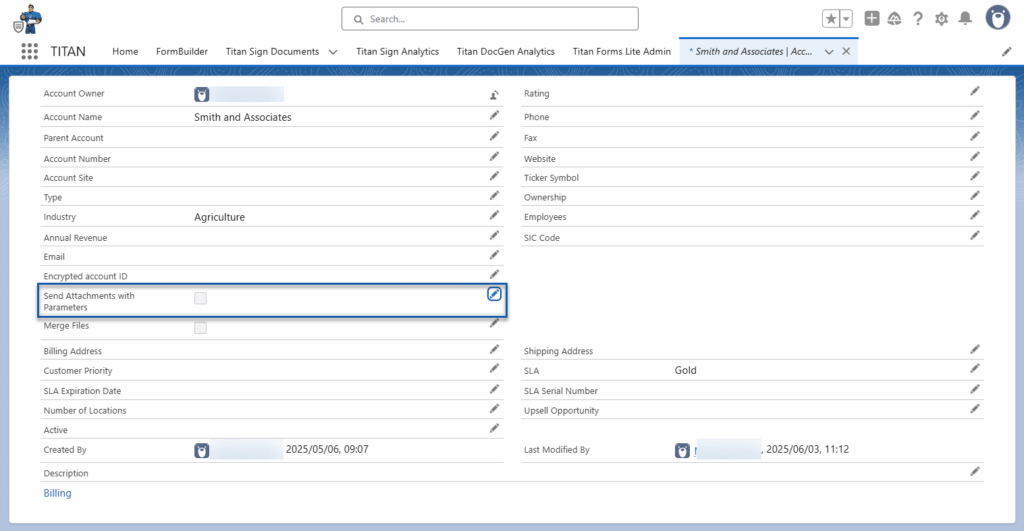Open the Help question mark icon

918,19
